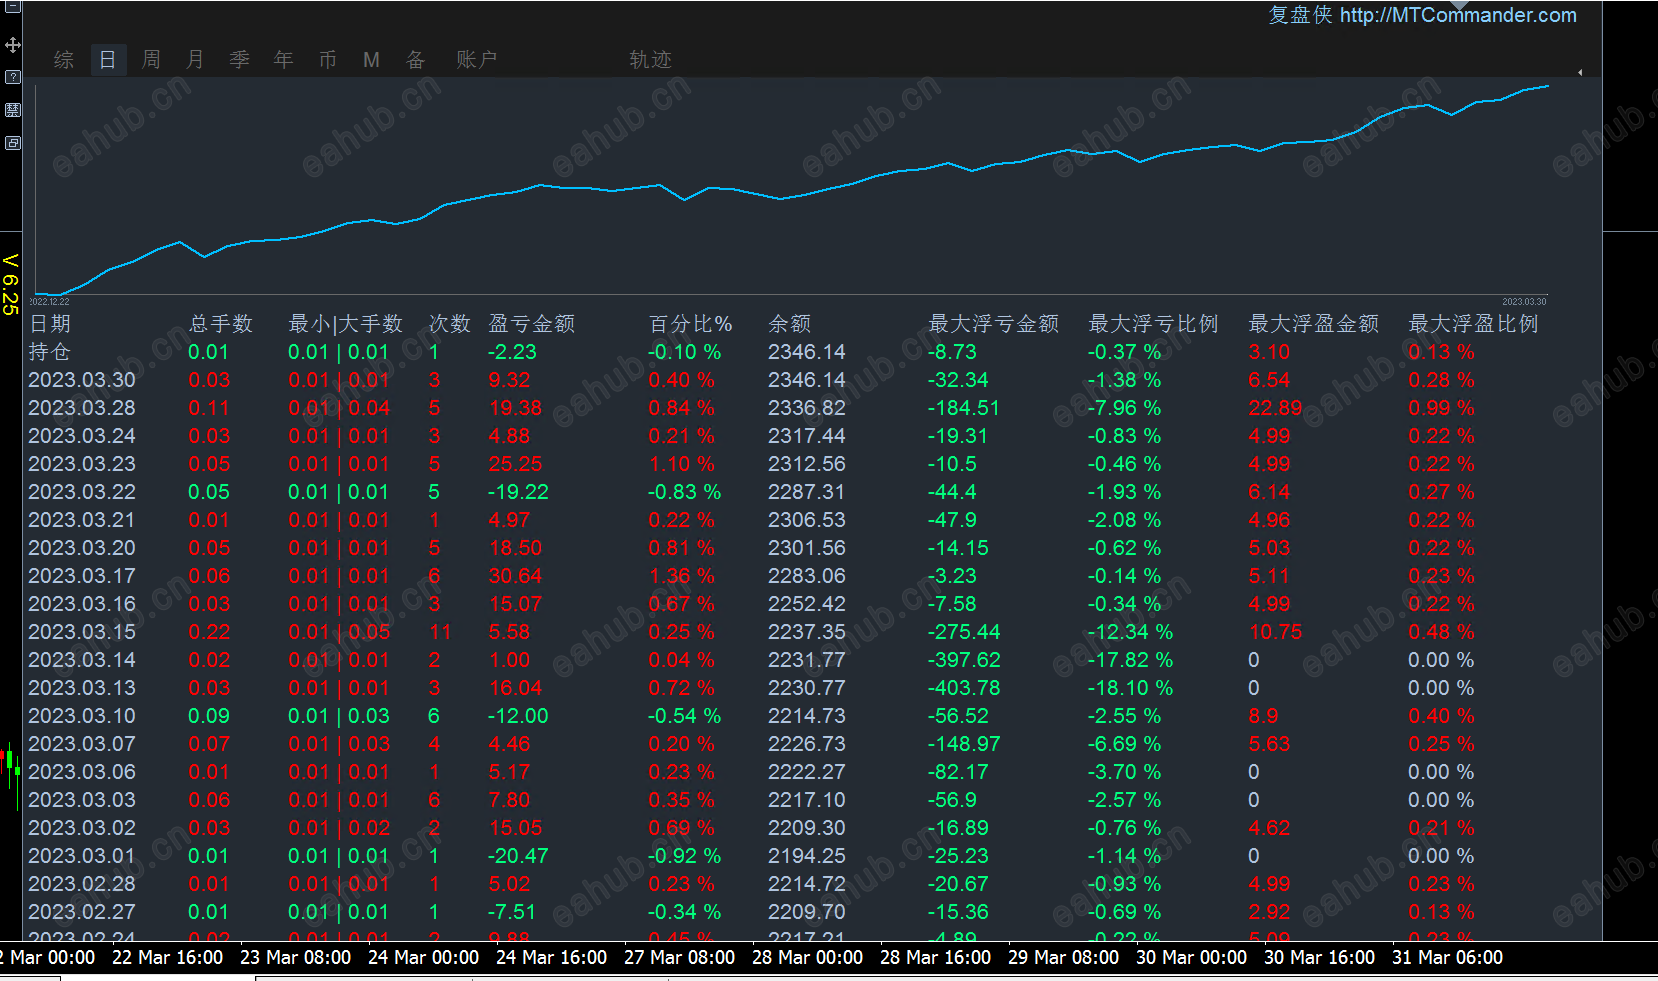Switch to the 月 monthly tab
Viewport: 1658px width, 981px height.
(196, 60)
